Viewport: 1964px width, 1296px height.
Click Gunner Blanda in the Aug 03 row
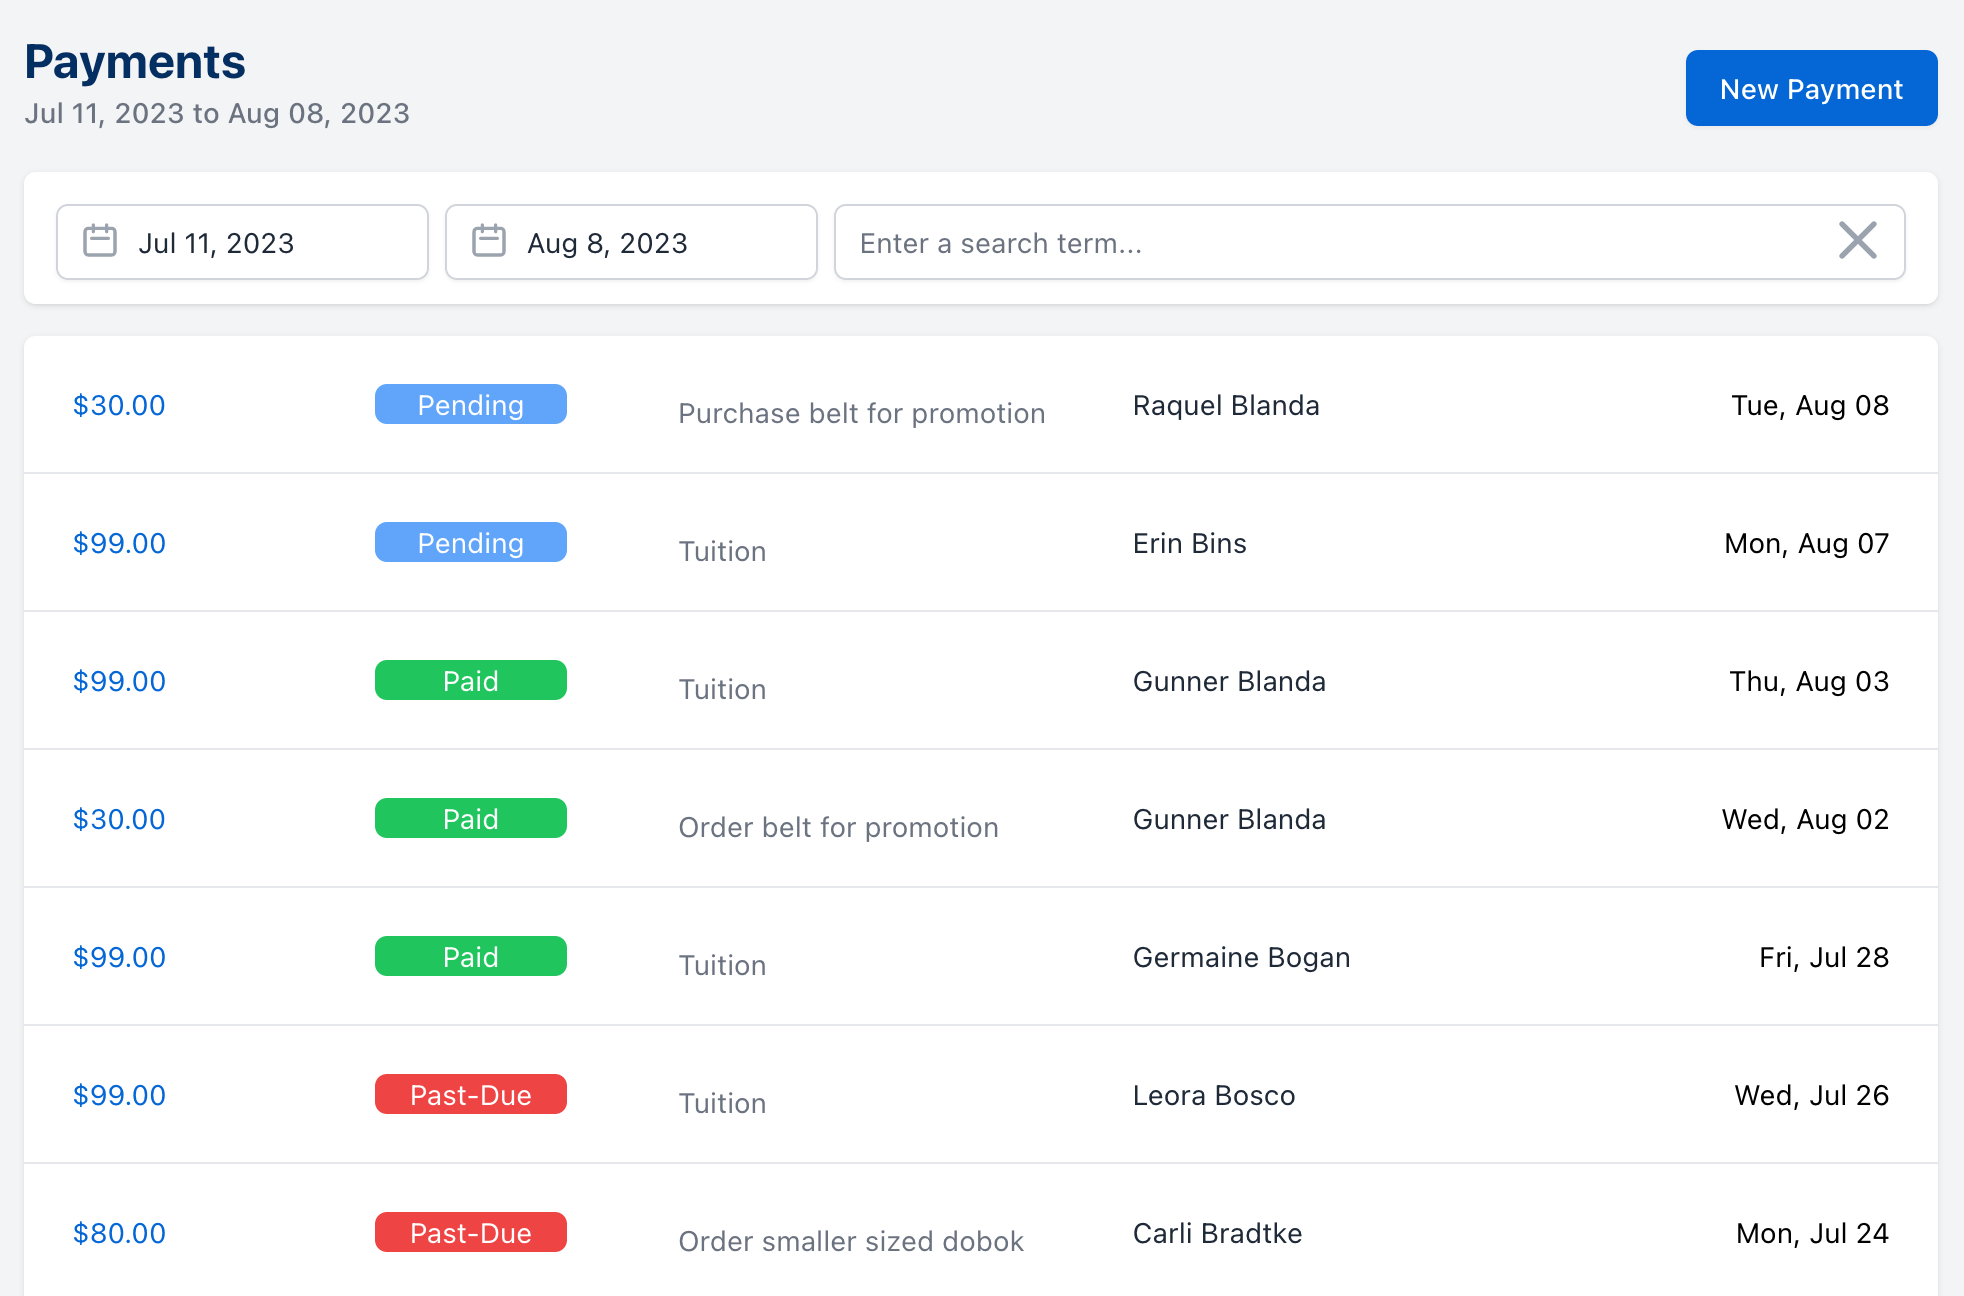pos(1229,681)
